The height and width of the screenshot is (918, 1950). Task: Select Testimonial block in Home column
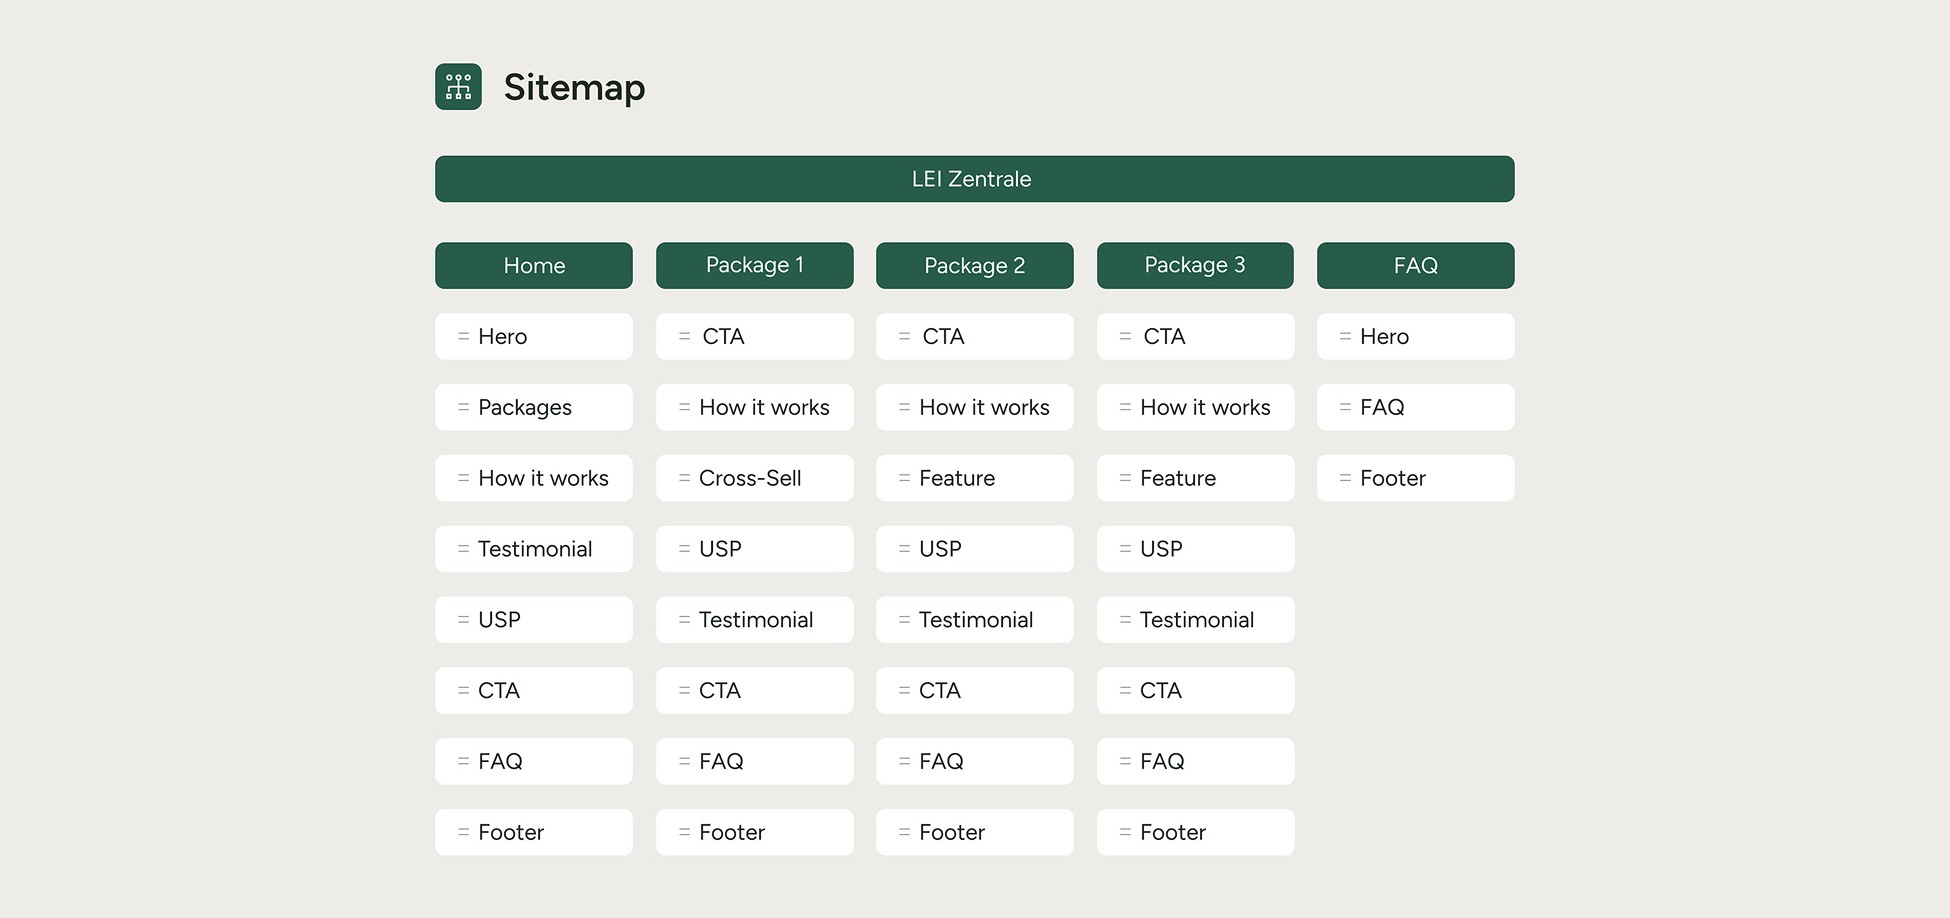534,549
